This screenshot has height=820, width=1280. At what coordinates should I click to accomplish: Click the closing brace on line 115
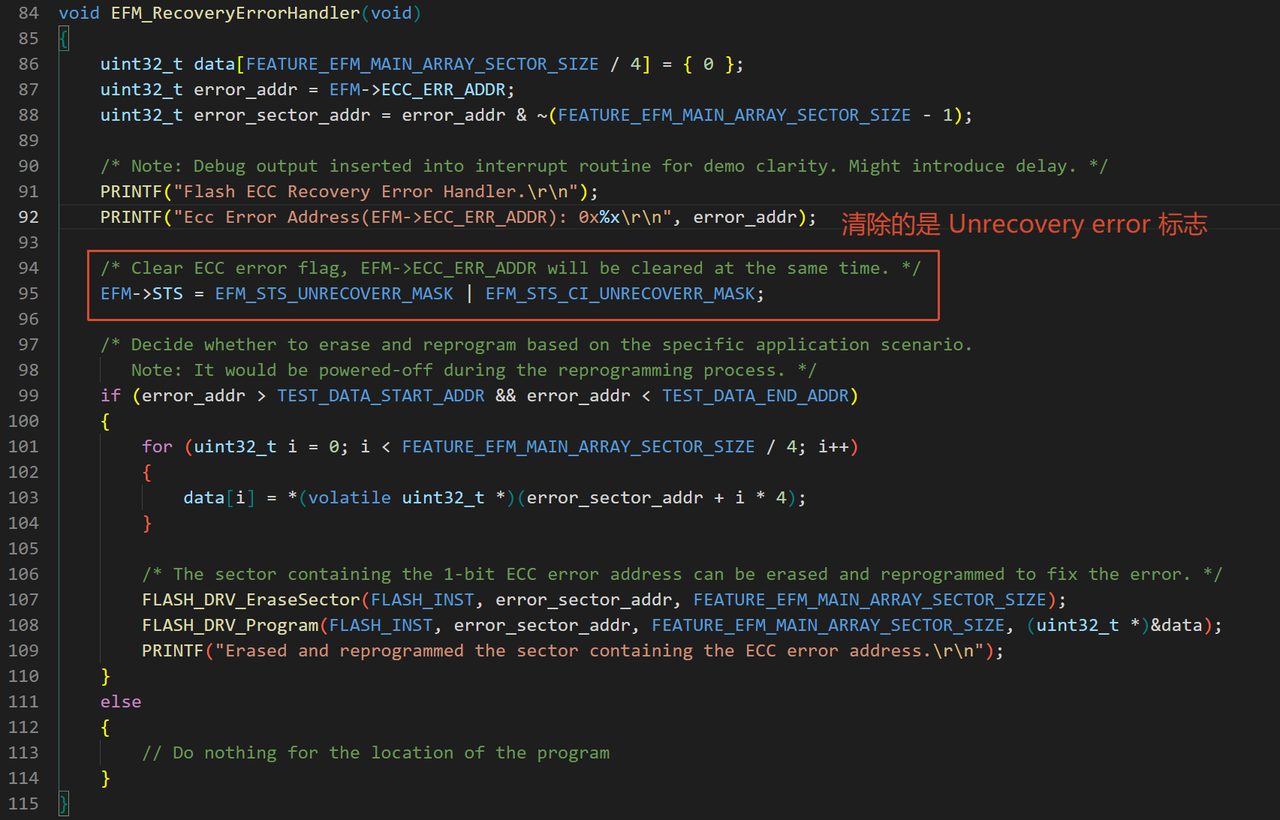pyautogui.click(x=64, y=804)
